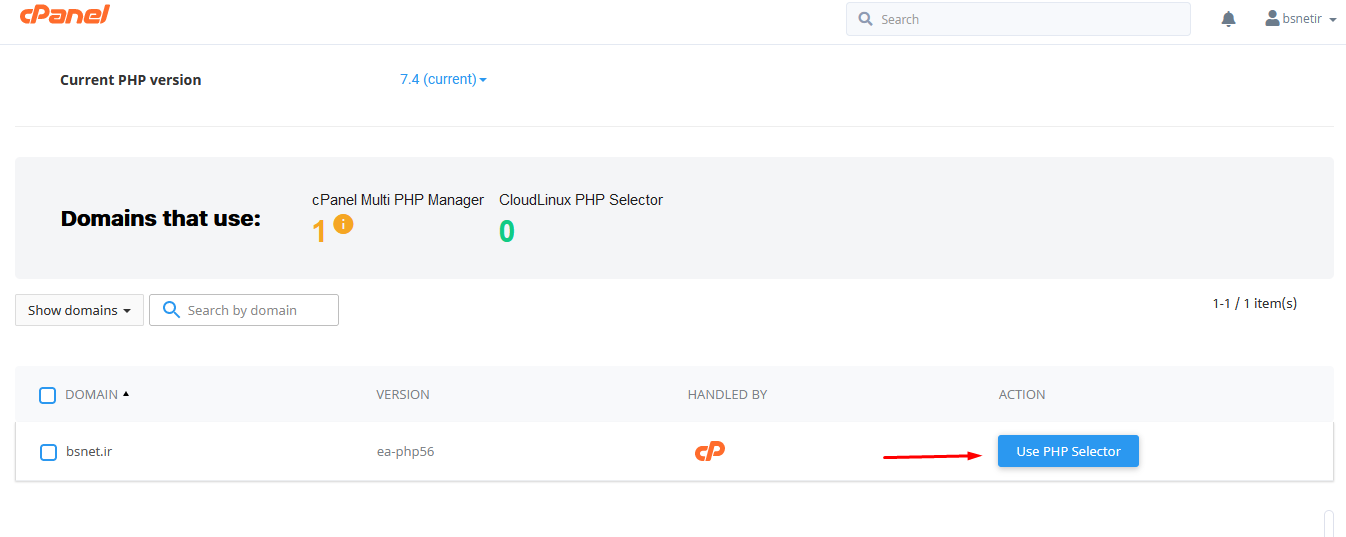The height and width of the screenshot is (537, 1346).
Task: Click the cPanel logo
Action: (65, 16)
